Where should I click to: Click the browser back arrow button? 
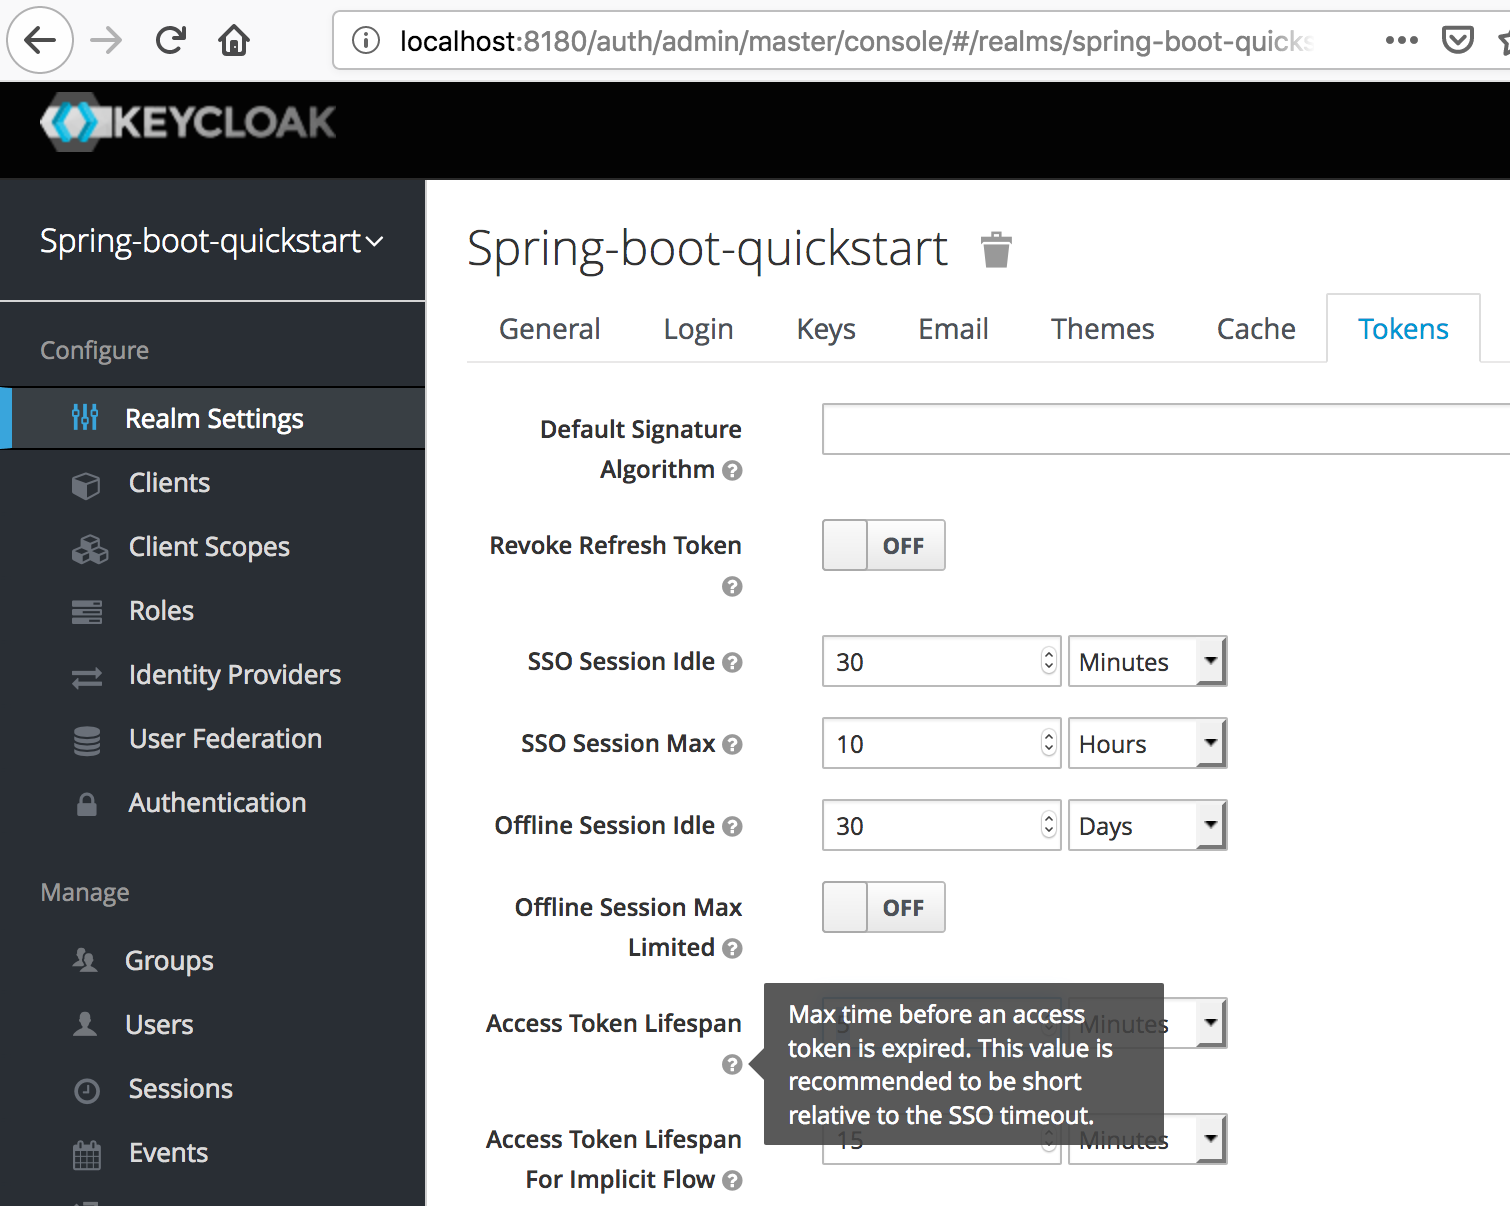[40, 40]
